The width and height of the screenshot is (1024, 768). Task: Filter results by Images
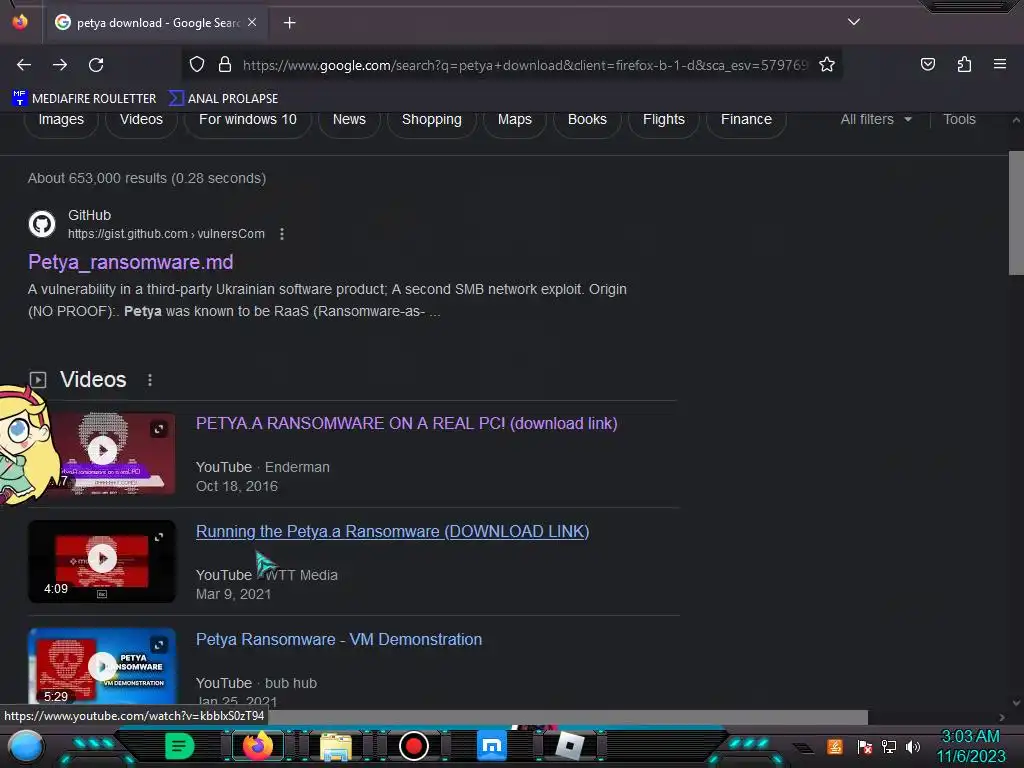pyautogui.click(x=61, y=120)
